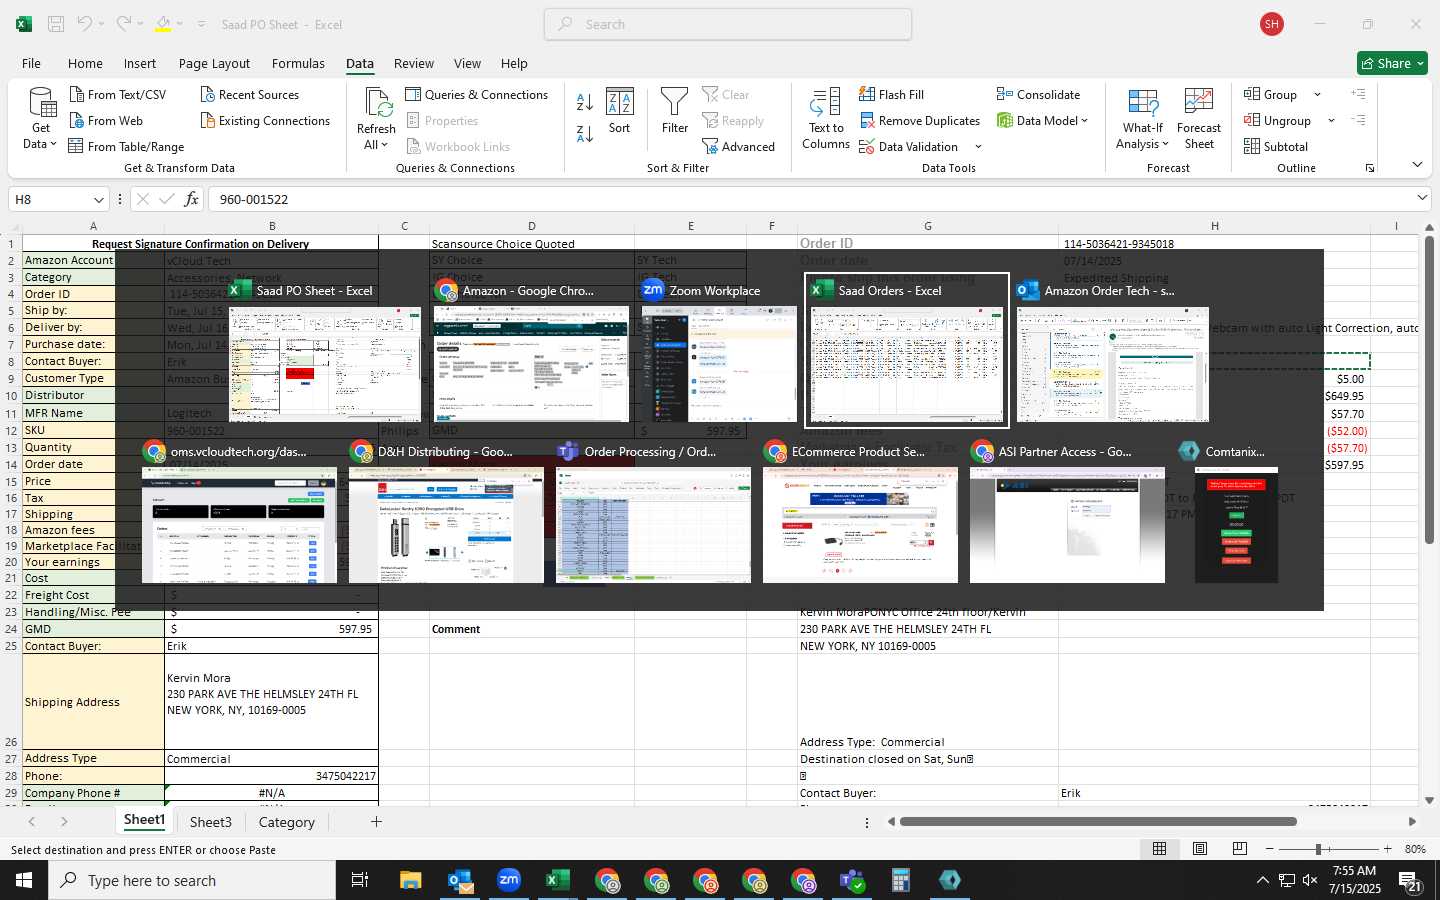The image size is (1440, 900).
Task: Import data From Text/CSV
Action: (x=117, y=94)
